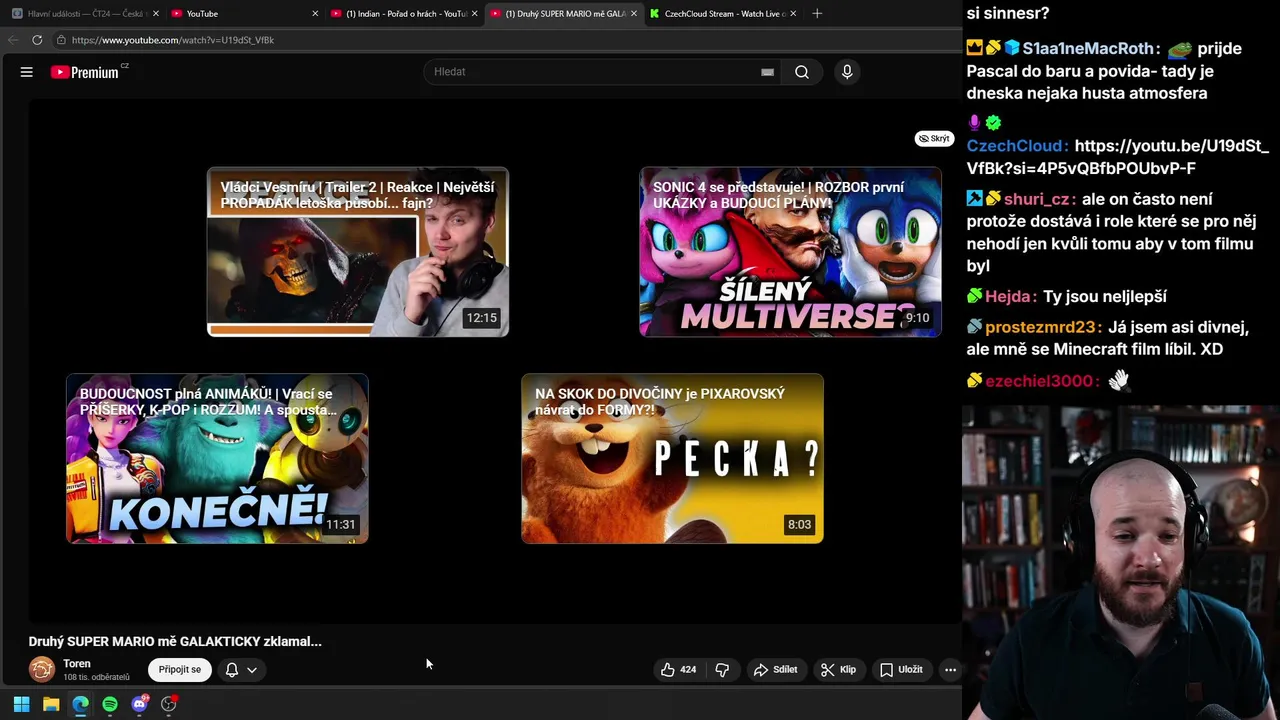The image size is (1280, 720).
Task: Close the Indian - Pořad o hrách tab
Action: (x=474, y=14)
